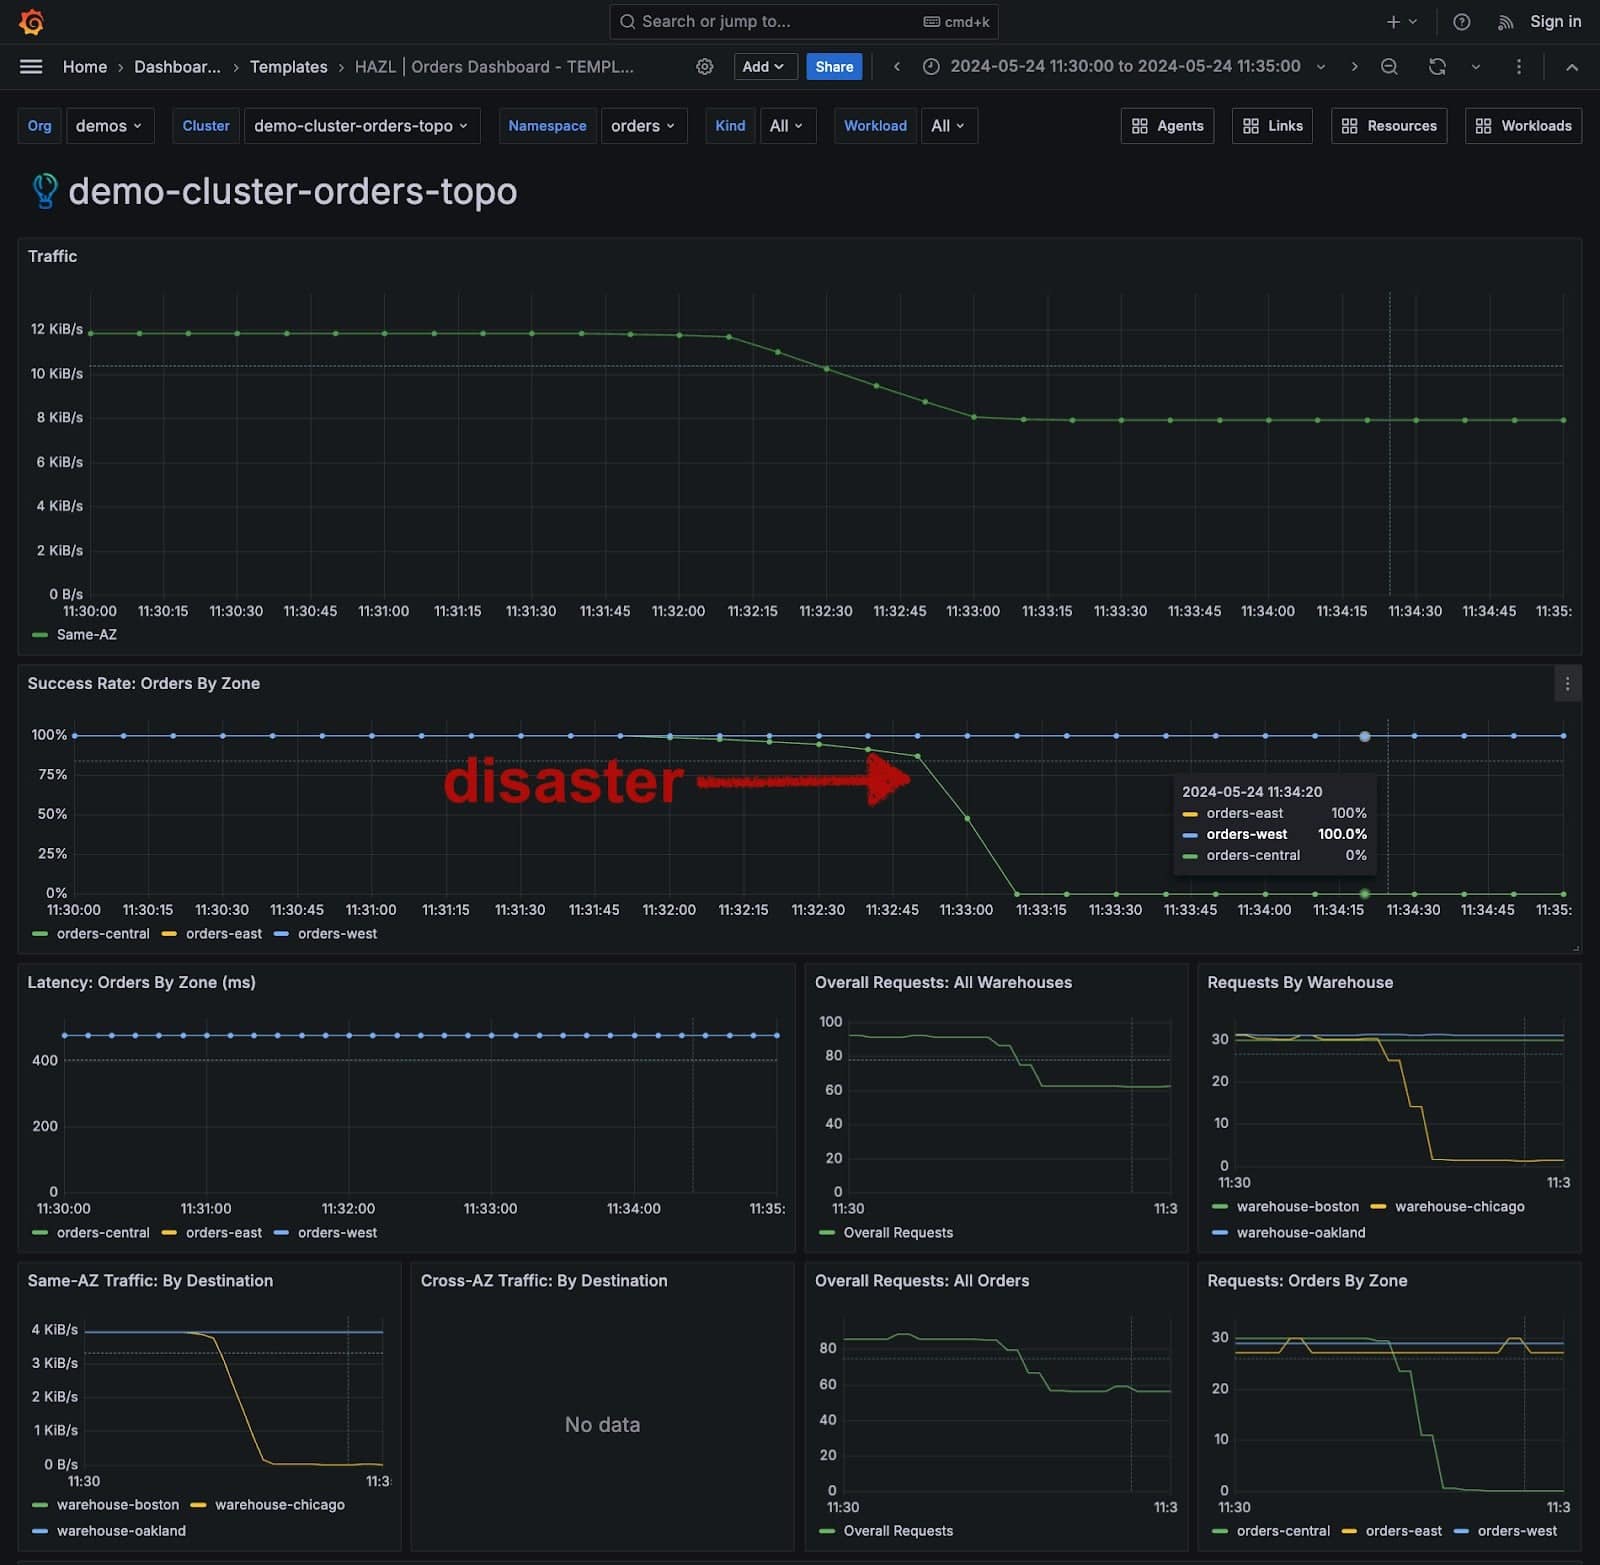This screenshot has width=1600, height=1565.
Task: Open the Links dashboard link
Action: tap(1273, 126)
